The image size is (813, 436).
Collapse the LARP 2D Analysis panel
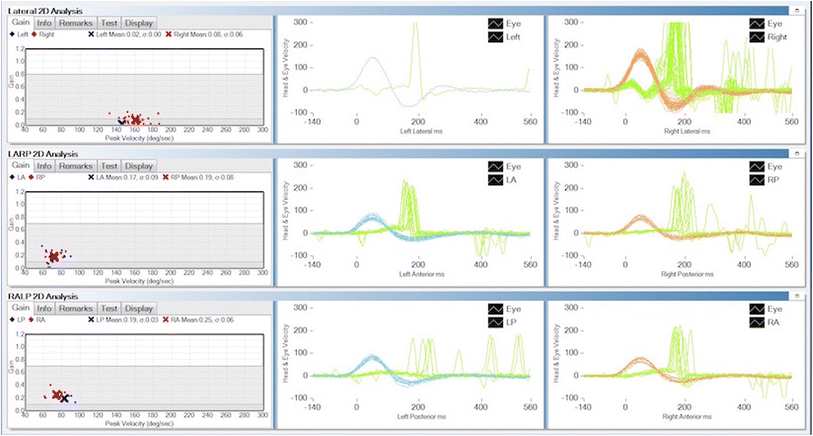point(795,154)
